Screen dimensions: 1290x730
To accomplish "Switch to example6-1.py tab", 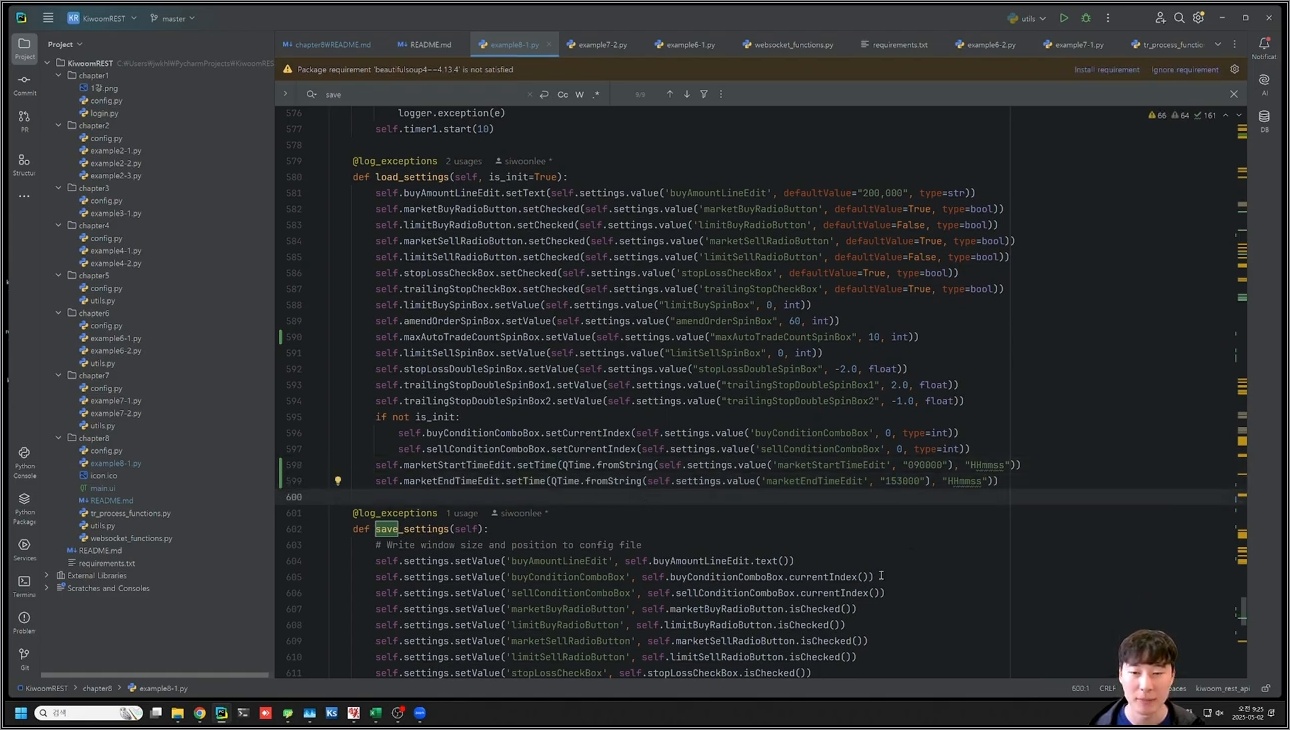I will pyautogui.click(x=685, y=44).
